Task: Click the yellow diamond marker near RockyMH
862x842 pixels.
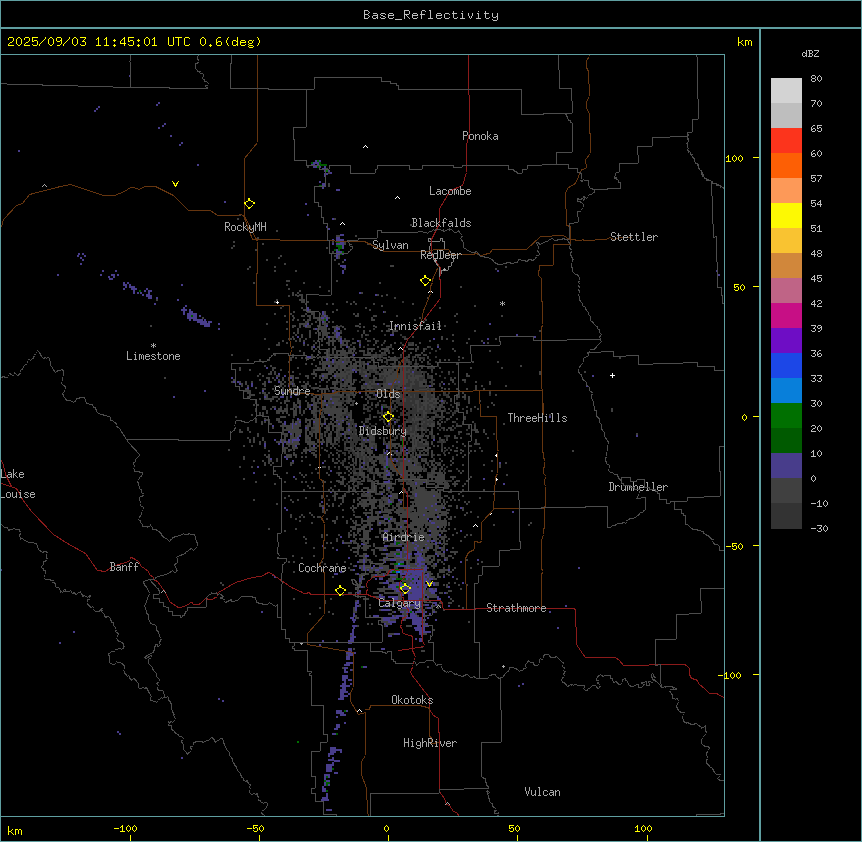Action: click(x=250, y=204)
